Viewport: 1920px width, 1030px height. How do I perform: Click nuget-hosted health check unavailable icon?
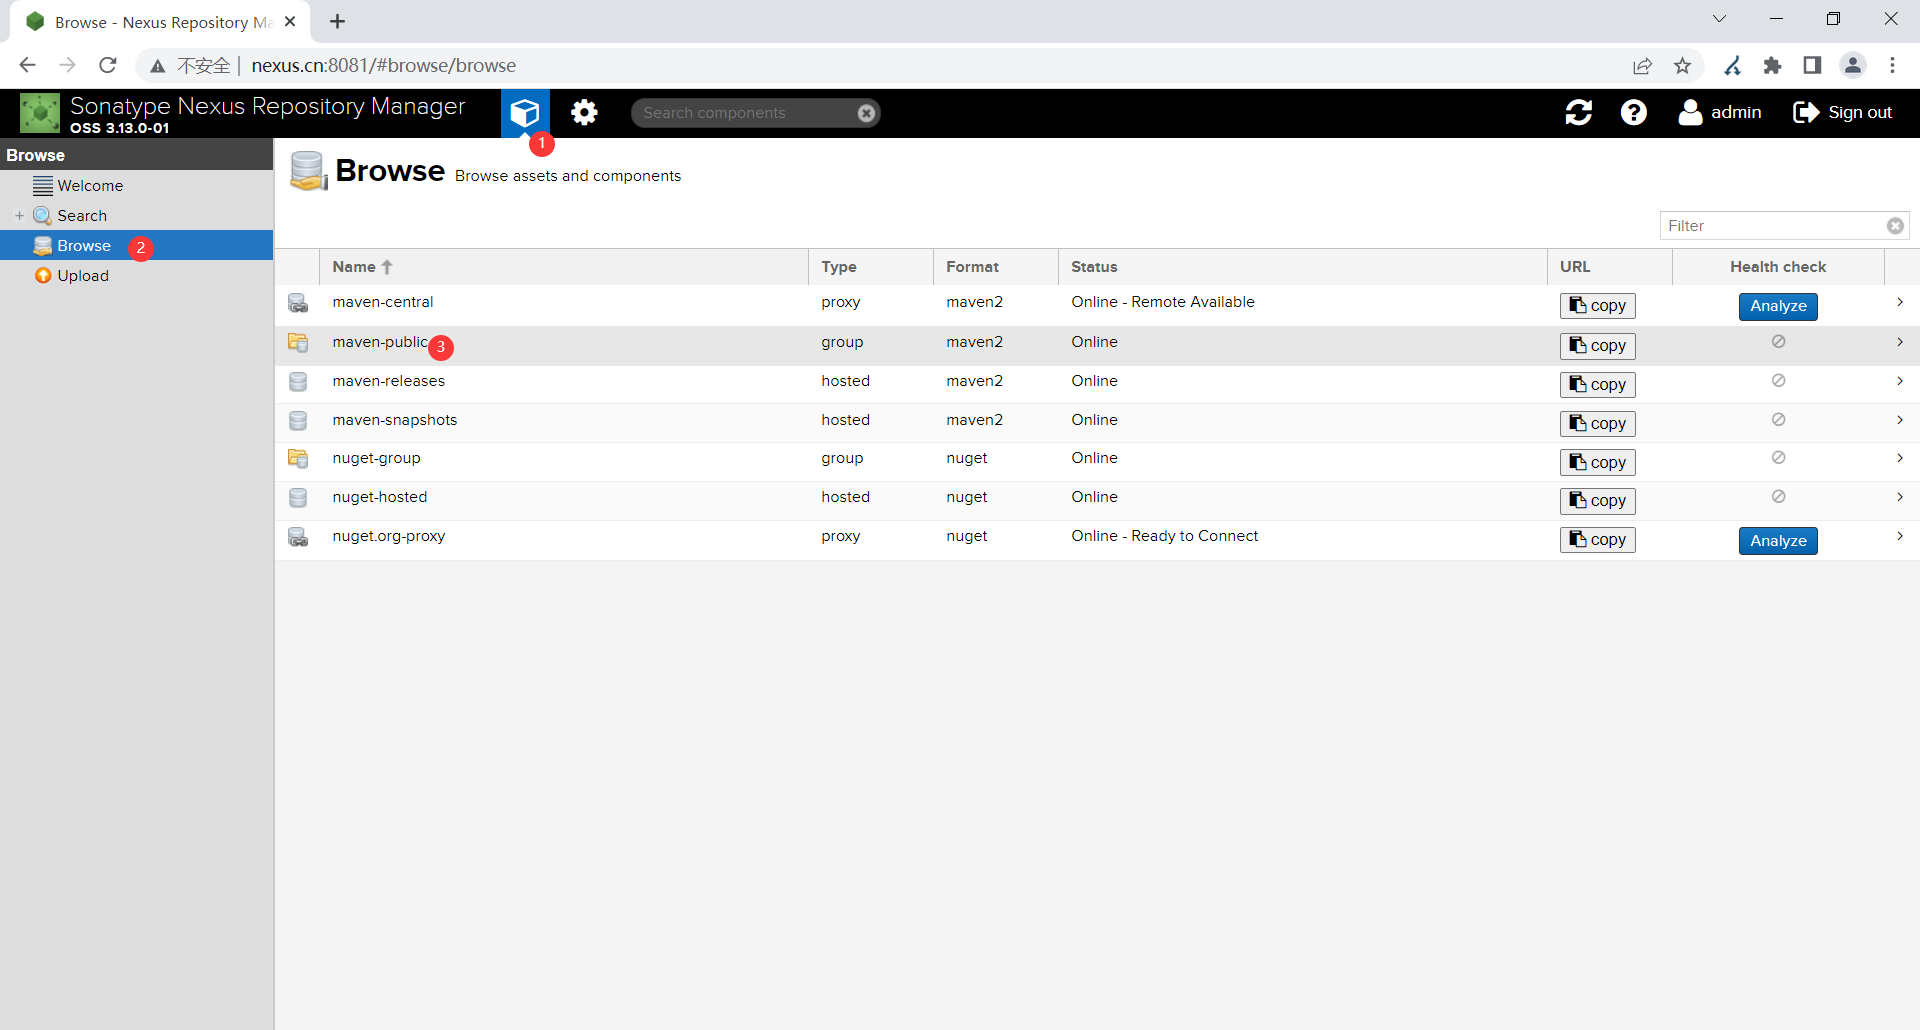(1778, 497)
